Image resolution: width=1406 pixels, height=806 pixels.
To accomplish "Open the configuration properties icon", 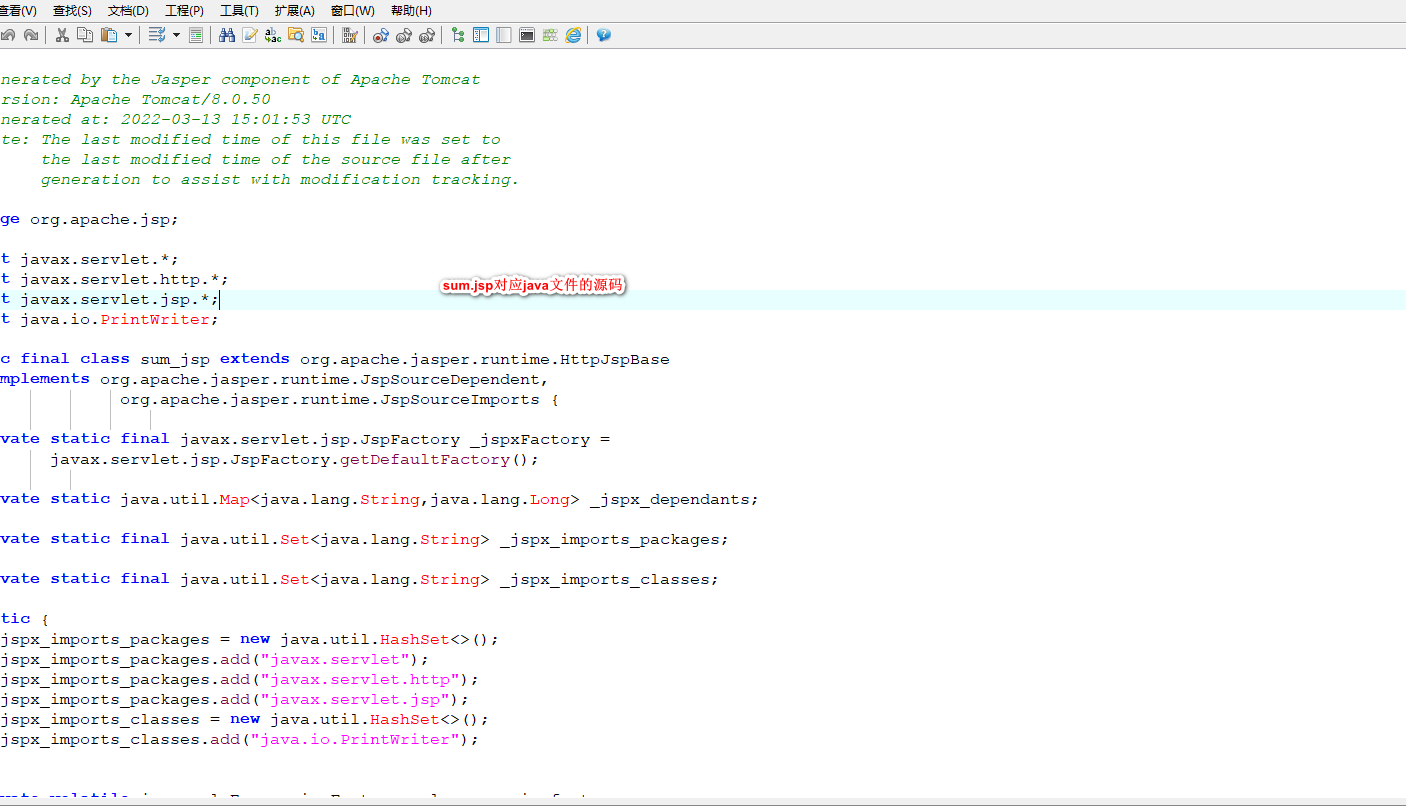I will [350, 35].
